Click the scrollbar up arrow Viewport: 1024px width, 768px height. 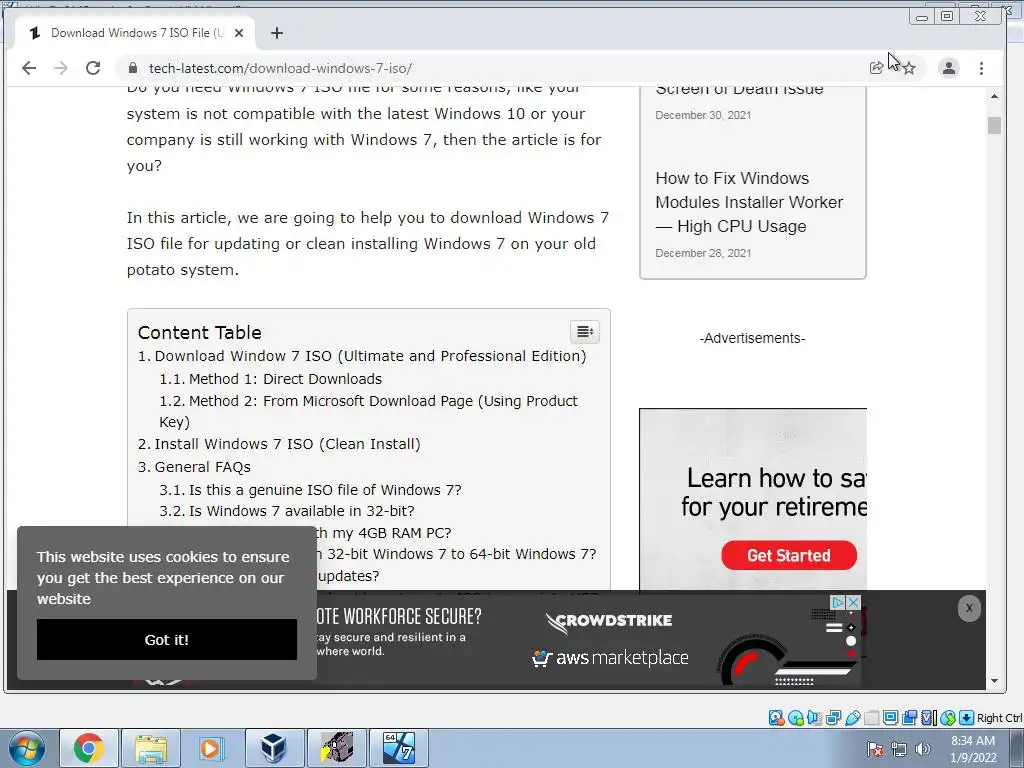point(994,97)
